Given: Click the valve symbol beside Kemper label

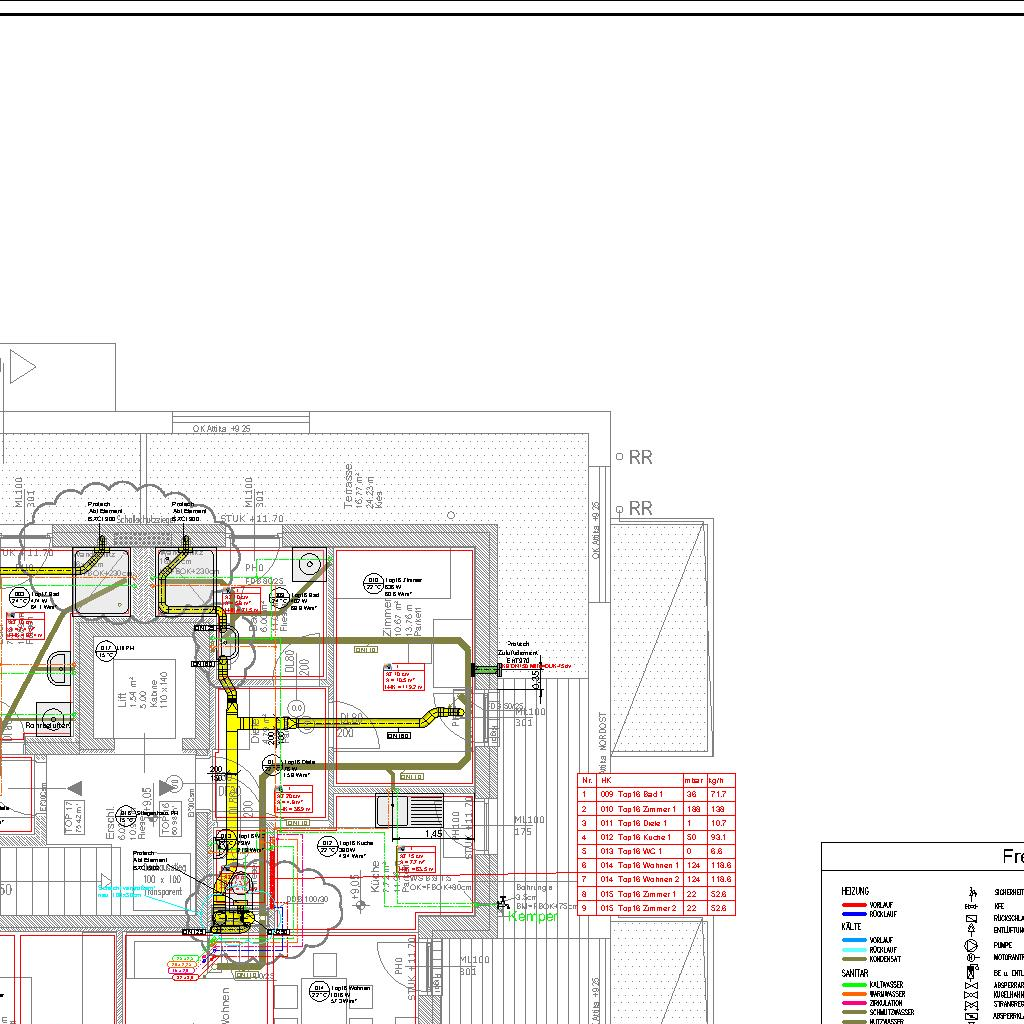Looking at the screenshot, I should pyautogui.click(x=502, y=905).
